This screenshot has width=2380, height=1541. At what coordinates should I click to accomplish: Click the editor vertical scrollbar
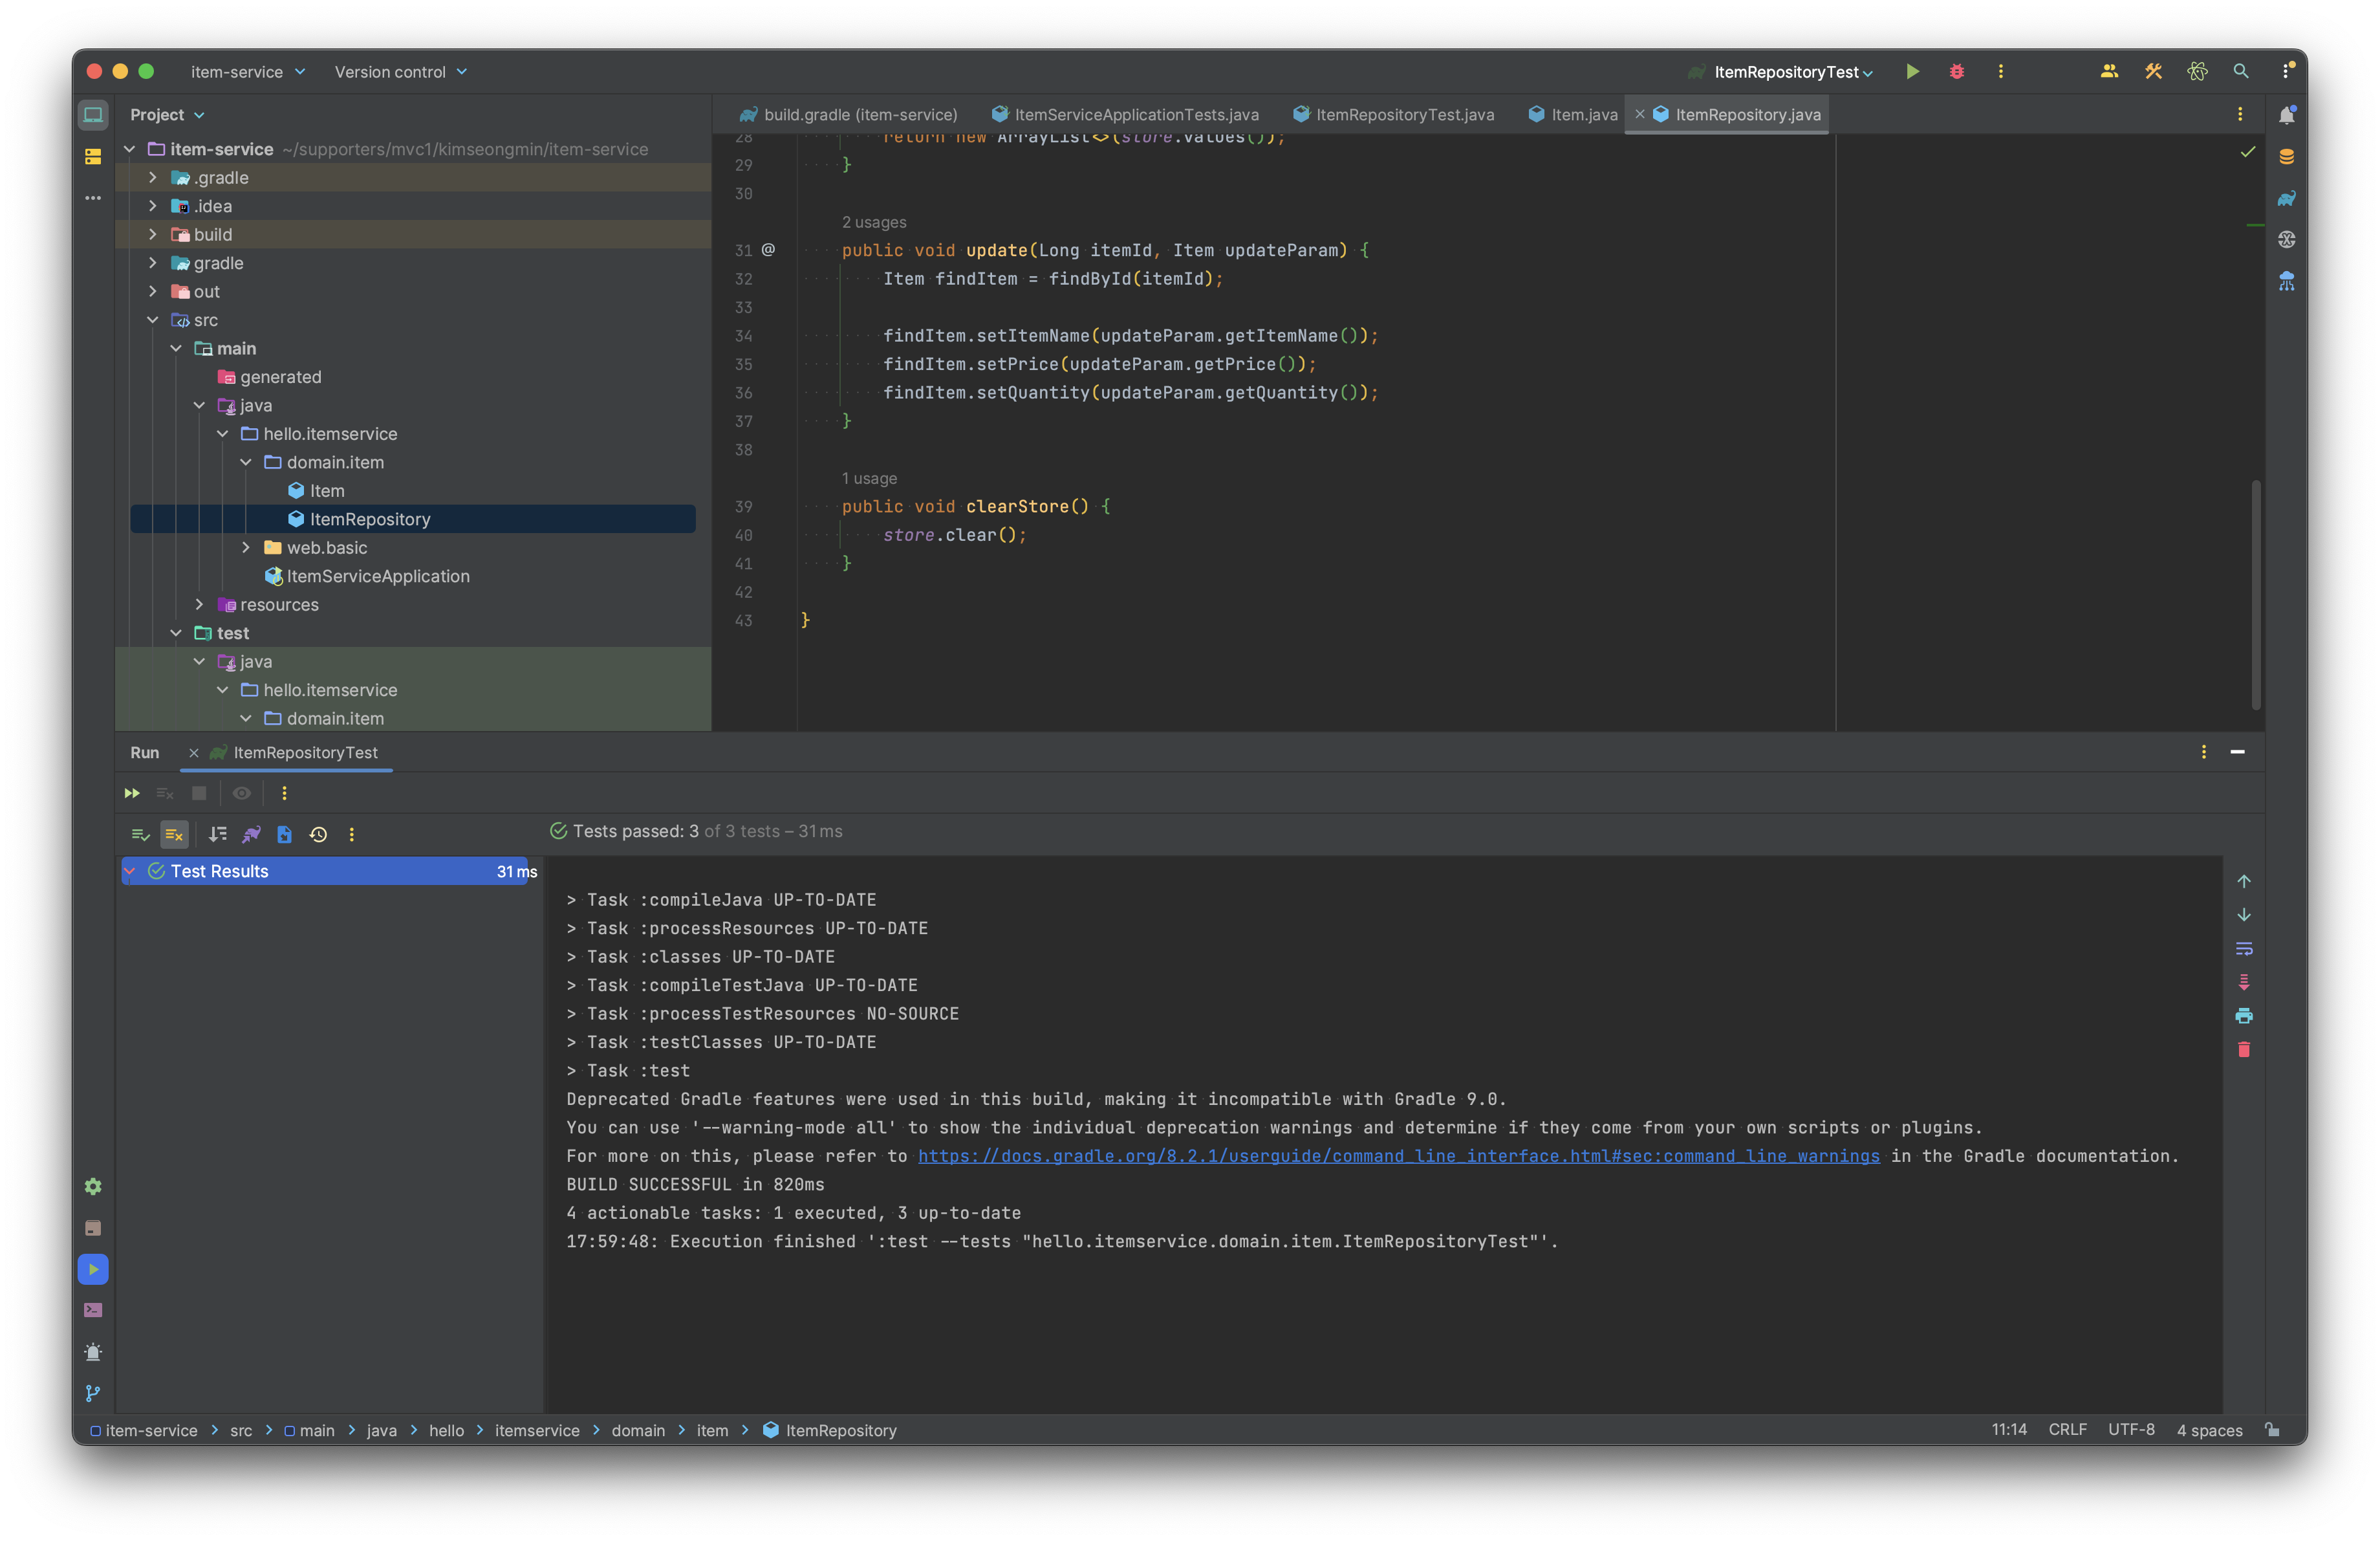[x=2255, y=595]
